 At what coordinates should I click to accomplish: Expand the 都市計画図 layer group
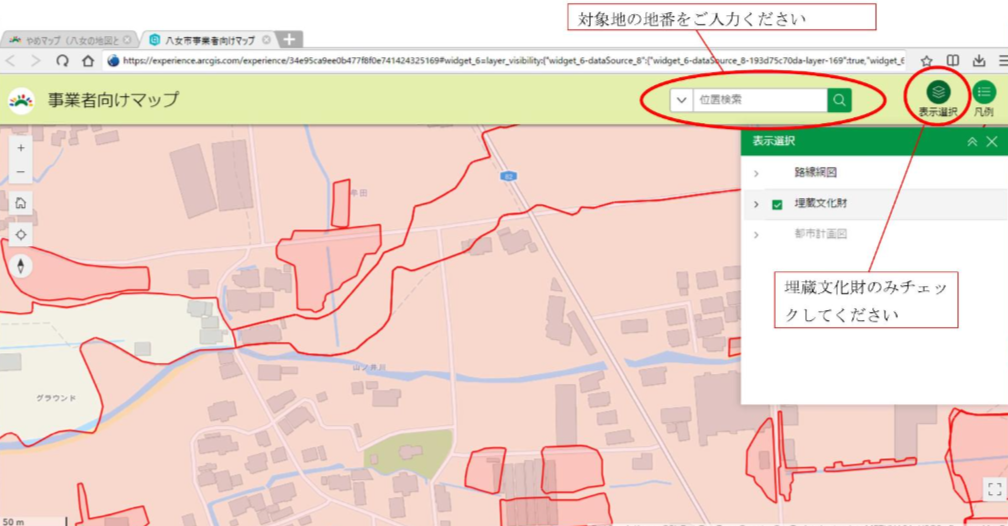(757, 234)
